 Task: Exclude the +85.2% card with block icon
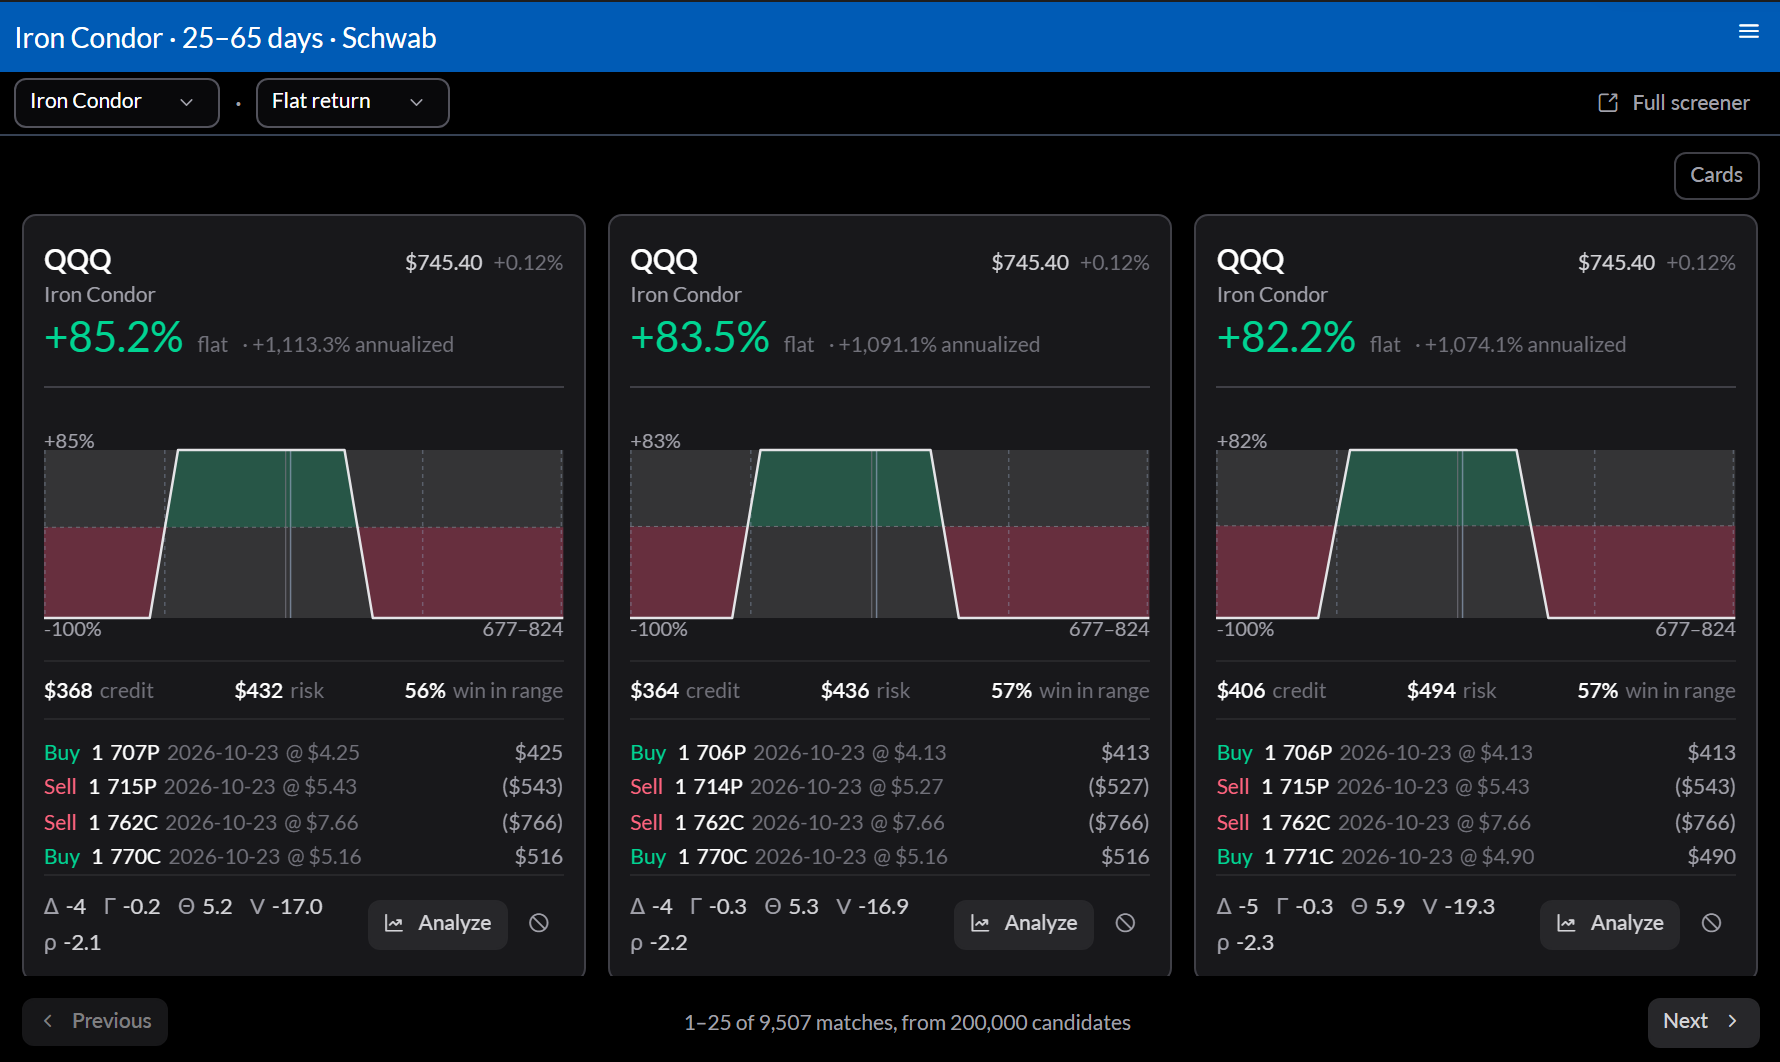click(539, 924)
